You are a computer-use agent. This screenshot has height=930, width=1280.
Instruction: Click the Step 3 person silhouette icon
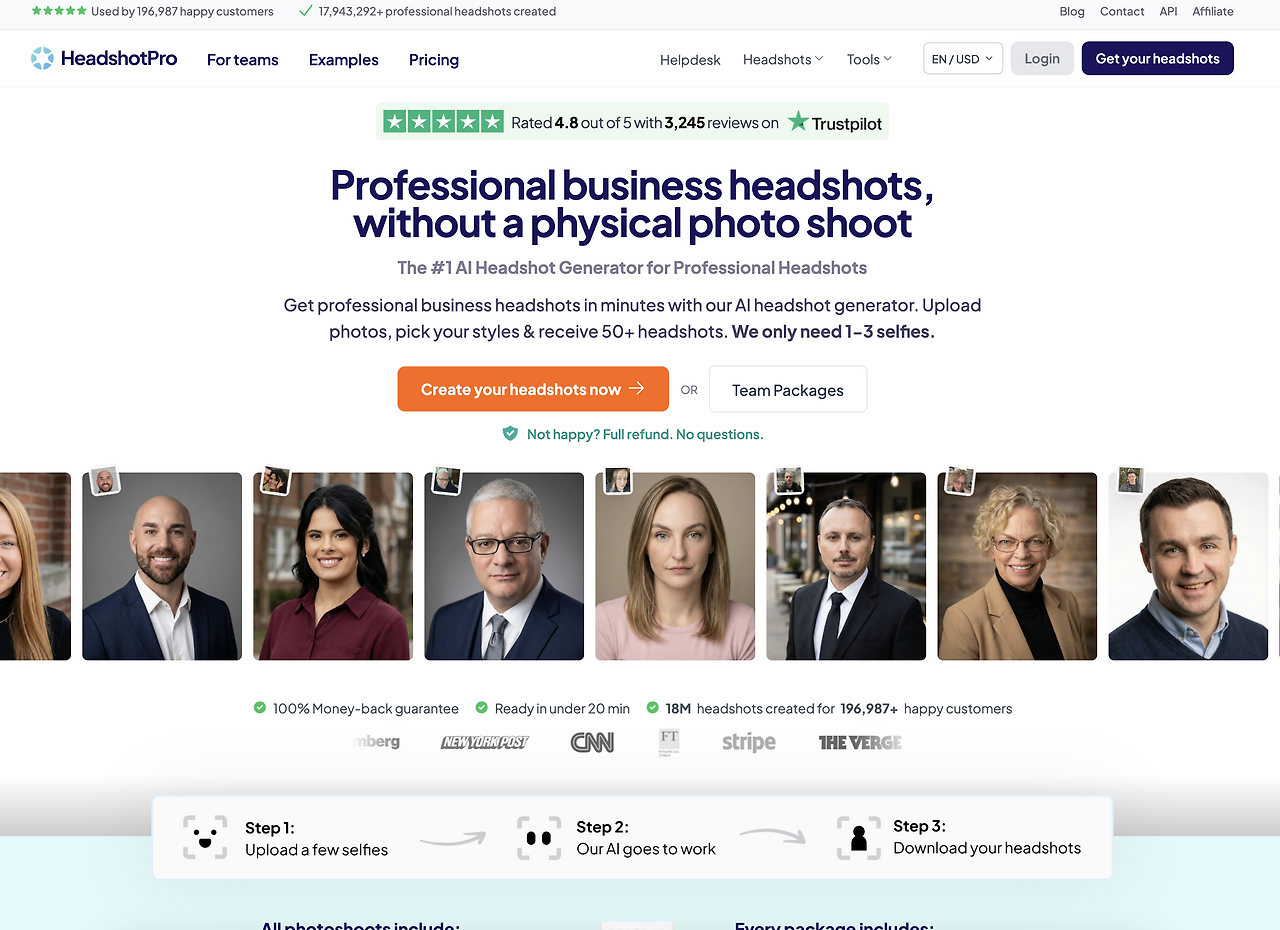click(x=859, y=838)
